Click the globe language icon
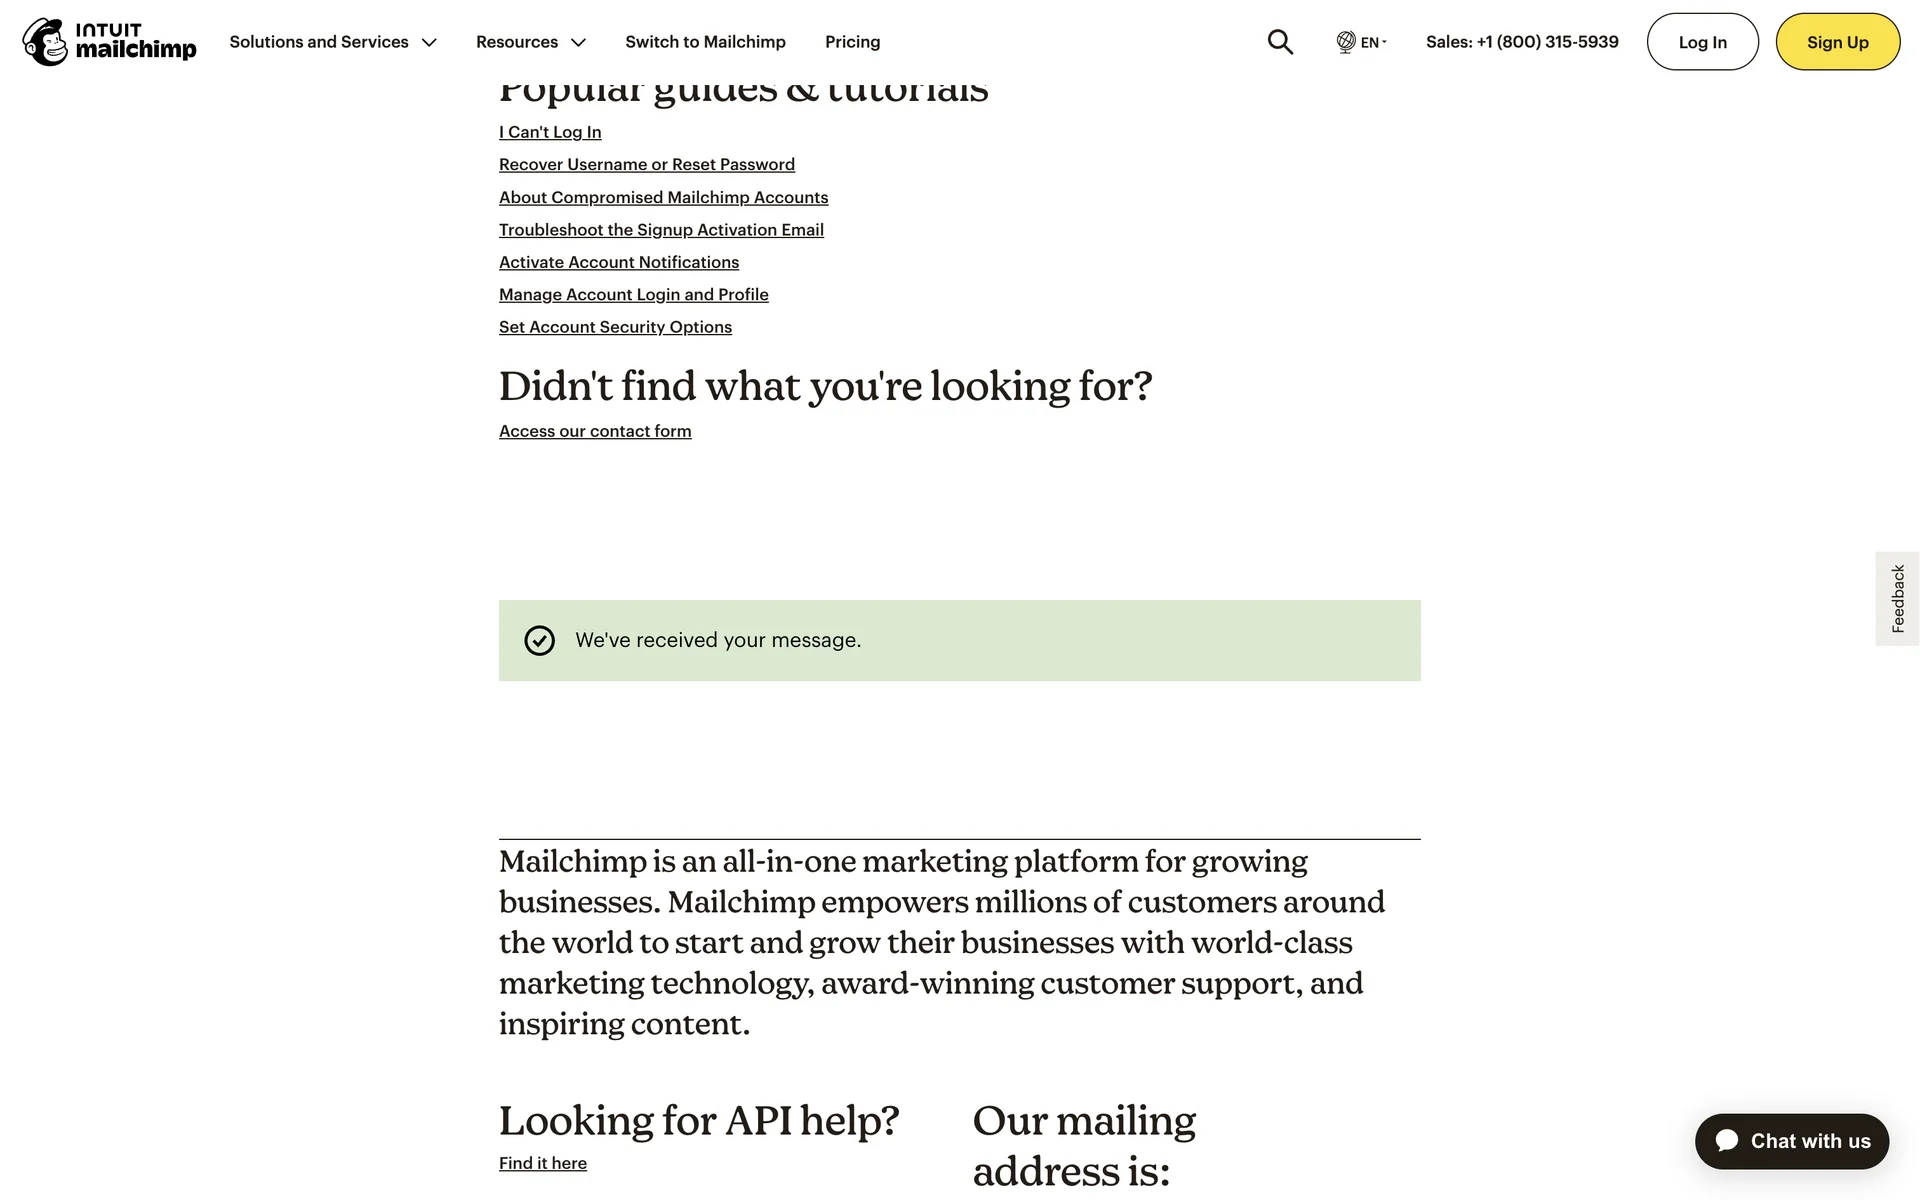The width and height of the screenshot is (1920, 1200). click(x=1346, y=42)
